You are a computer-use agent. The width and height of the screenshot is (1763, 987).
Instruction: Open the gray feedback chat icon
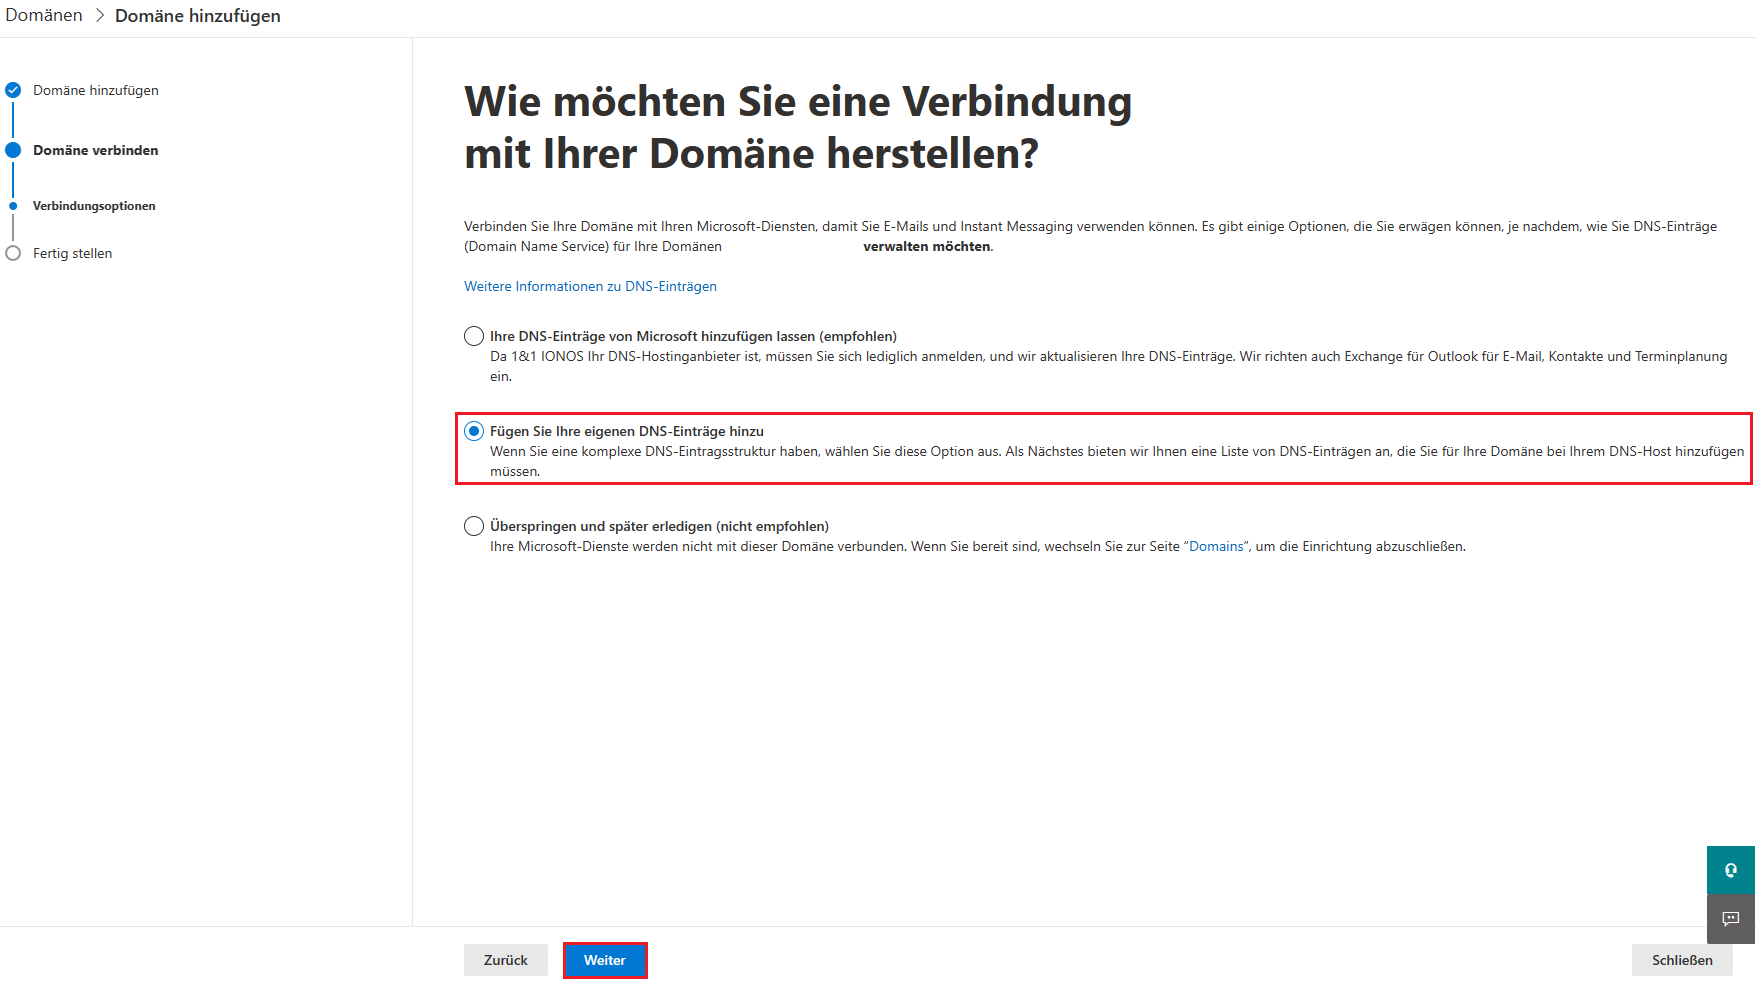[x=1730, y=918]
